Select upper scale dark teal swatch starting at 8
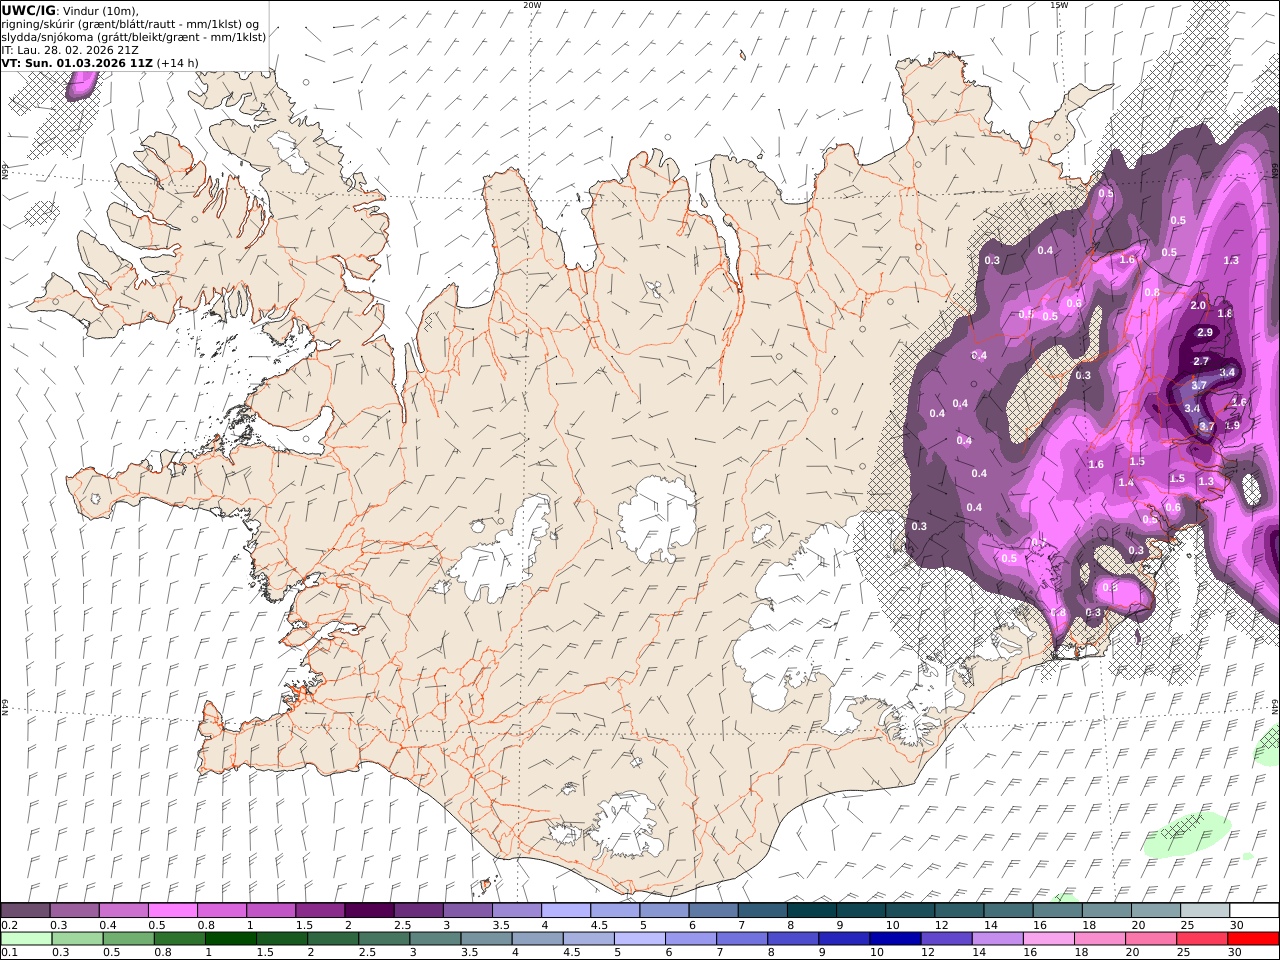Screen dimensions: 1280x960 pos(812,911)
